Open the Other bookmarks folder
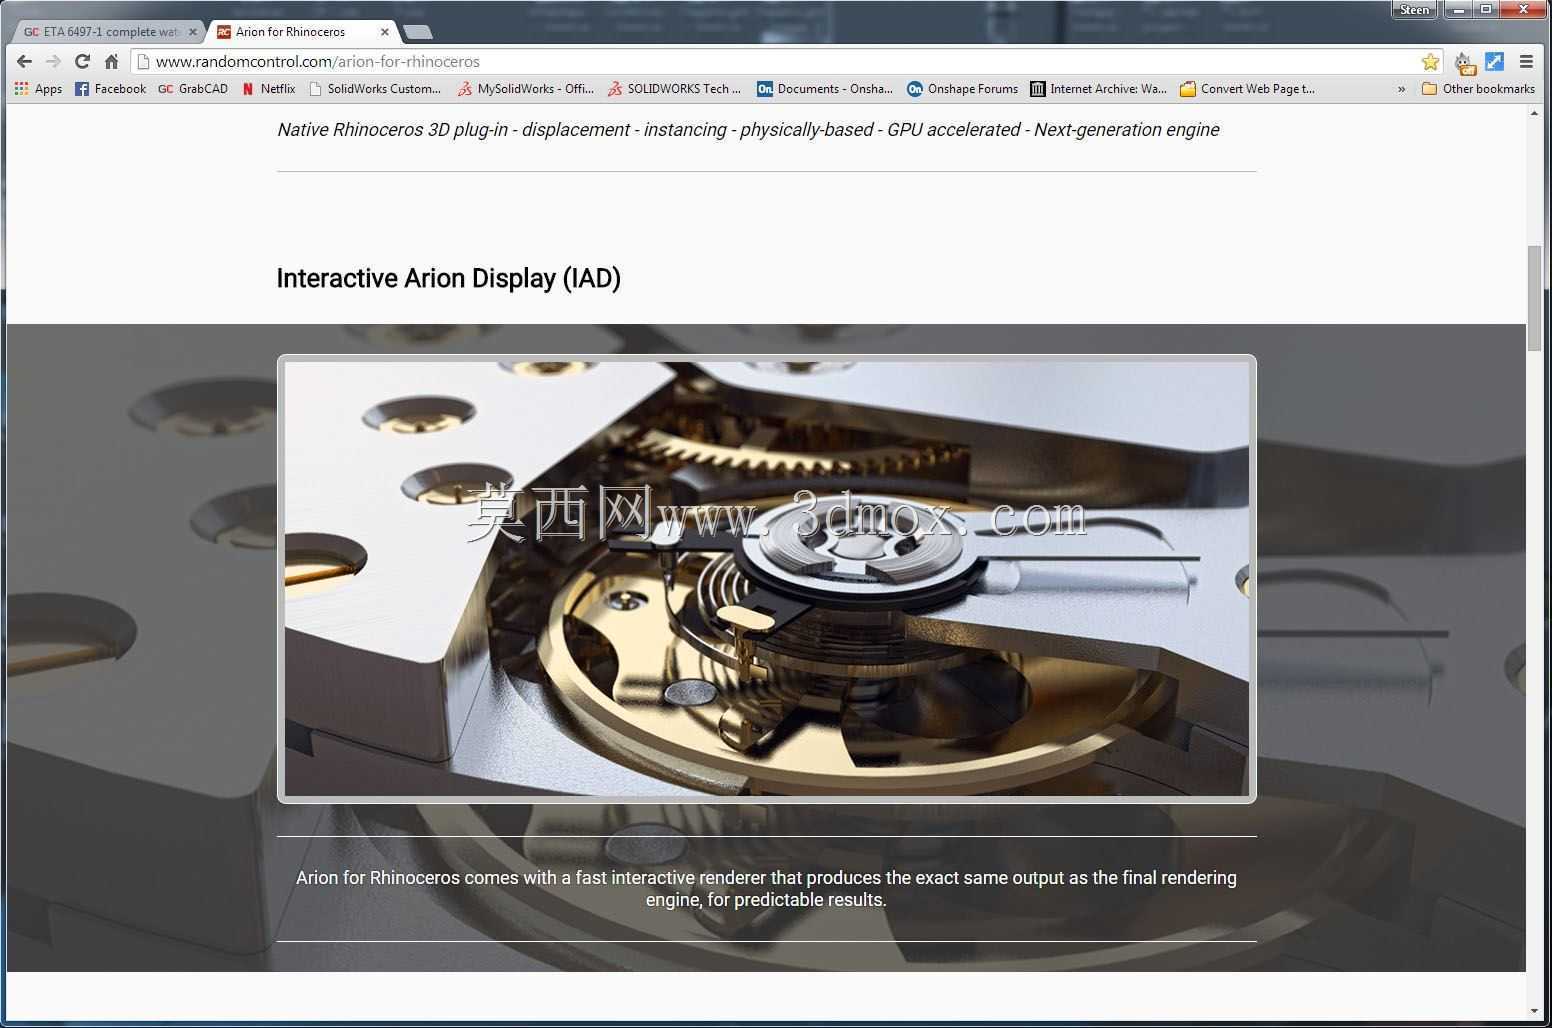Image resolution: width=1552 pixels, height=1028 pixels. point(1478,89)
